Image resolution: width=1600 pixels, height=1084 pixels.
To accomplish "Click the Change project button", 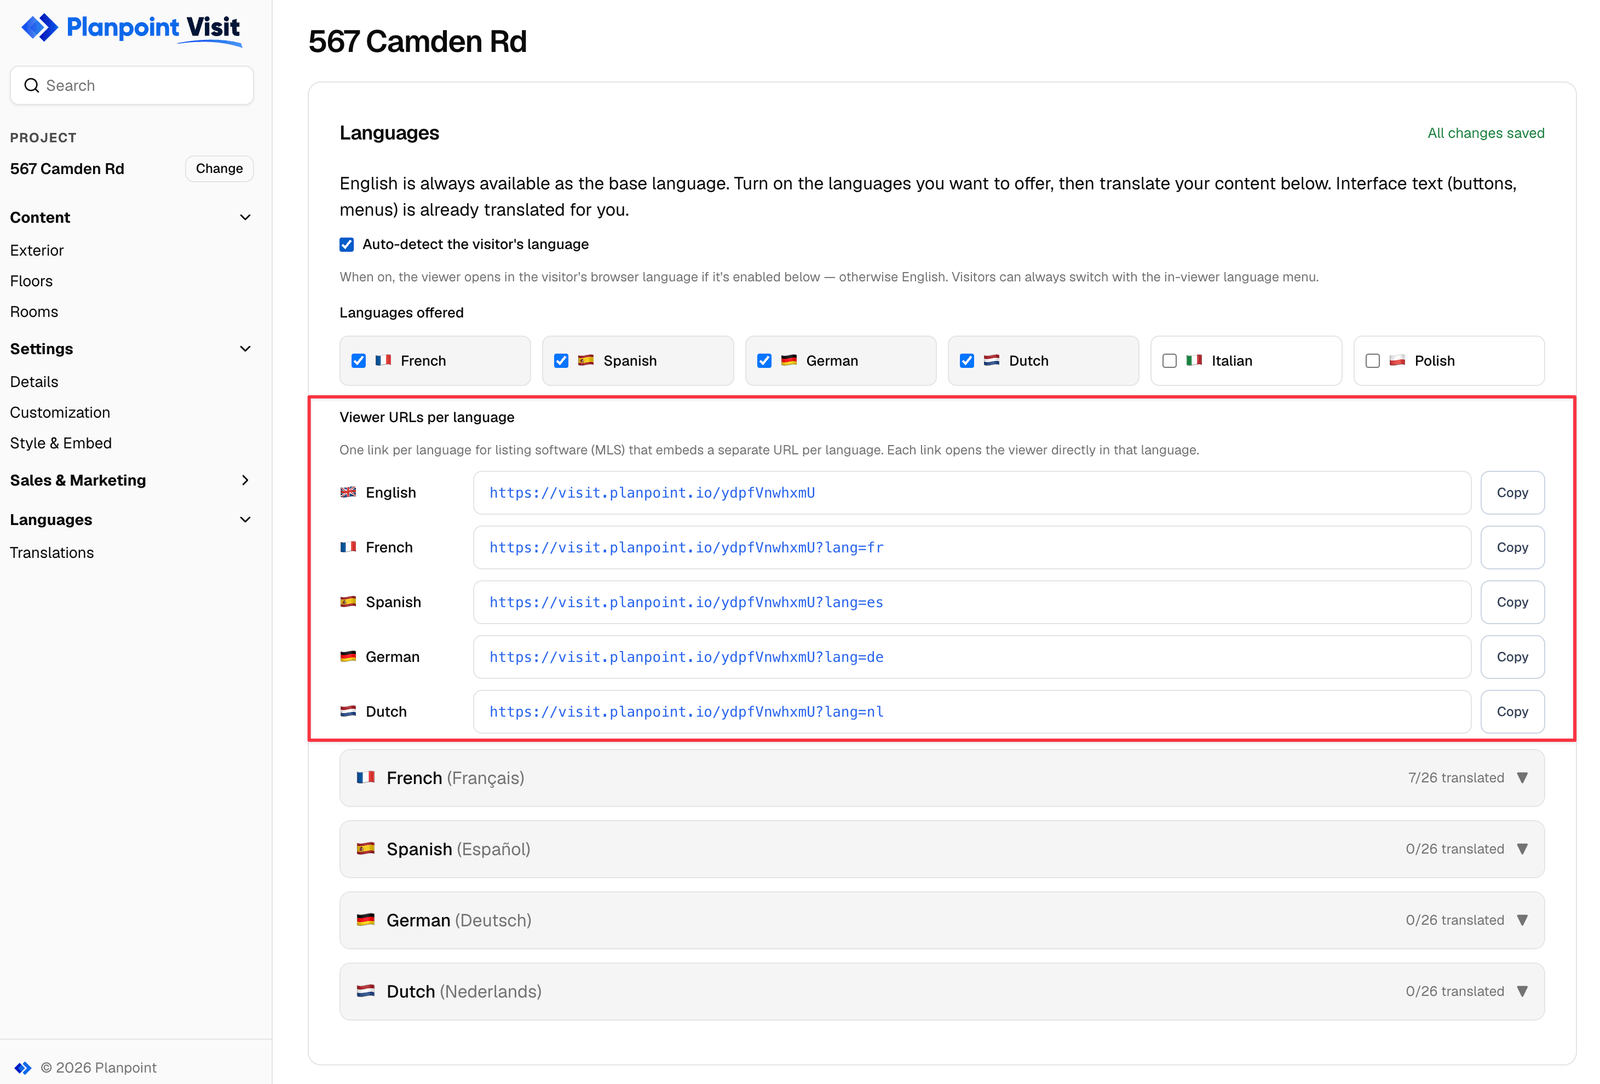I will pos(219,169).
